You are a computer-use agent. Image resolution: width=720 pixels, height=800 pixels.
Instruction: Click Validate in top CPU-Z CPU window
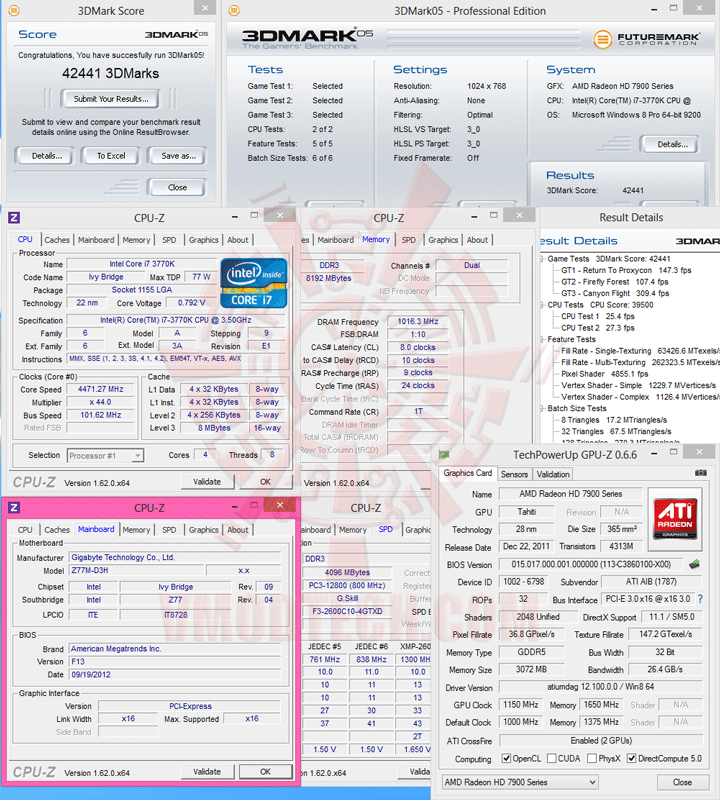207,482
